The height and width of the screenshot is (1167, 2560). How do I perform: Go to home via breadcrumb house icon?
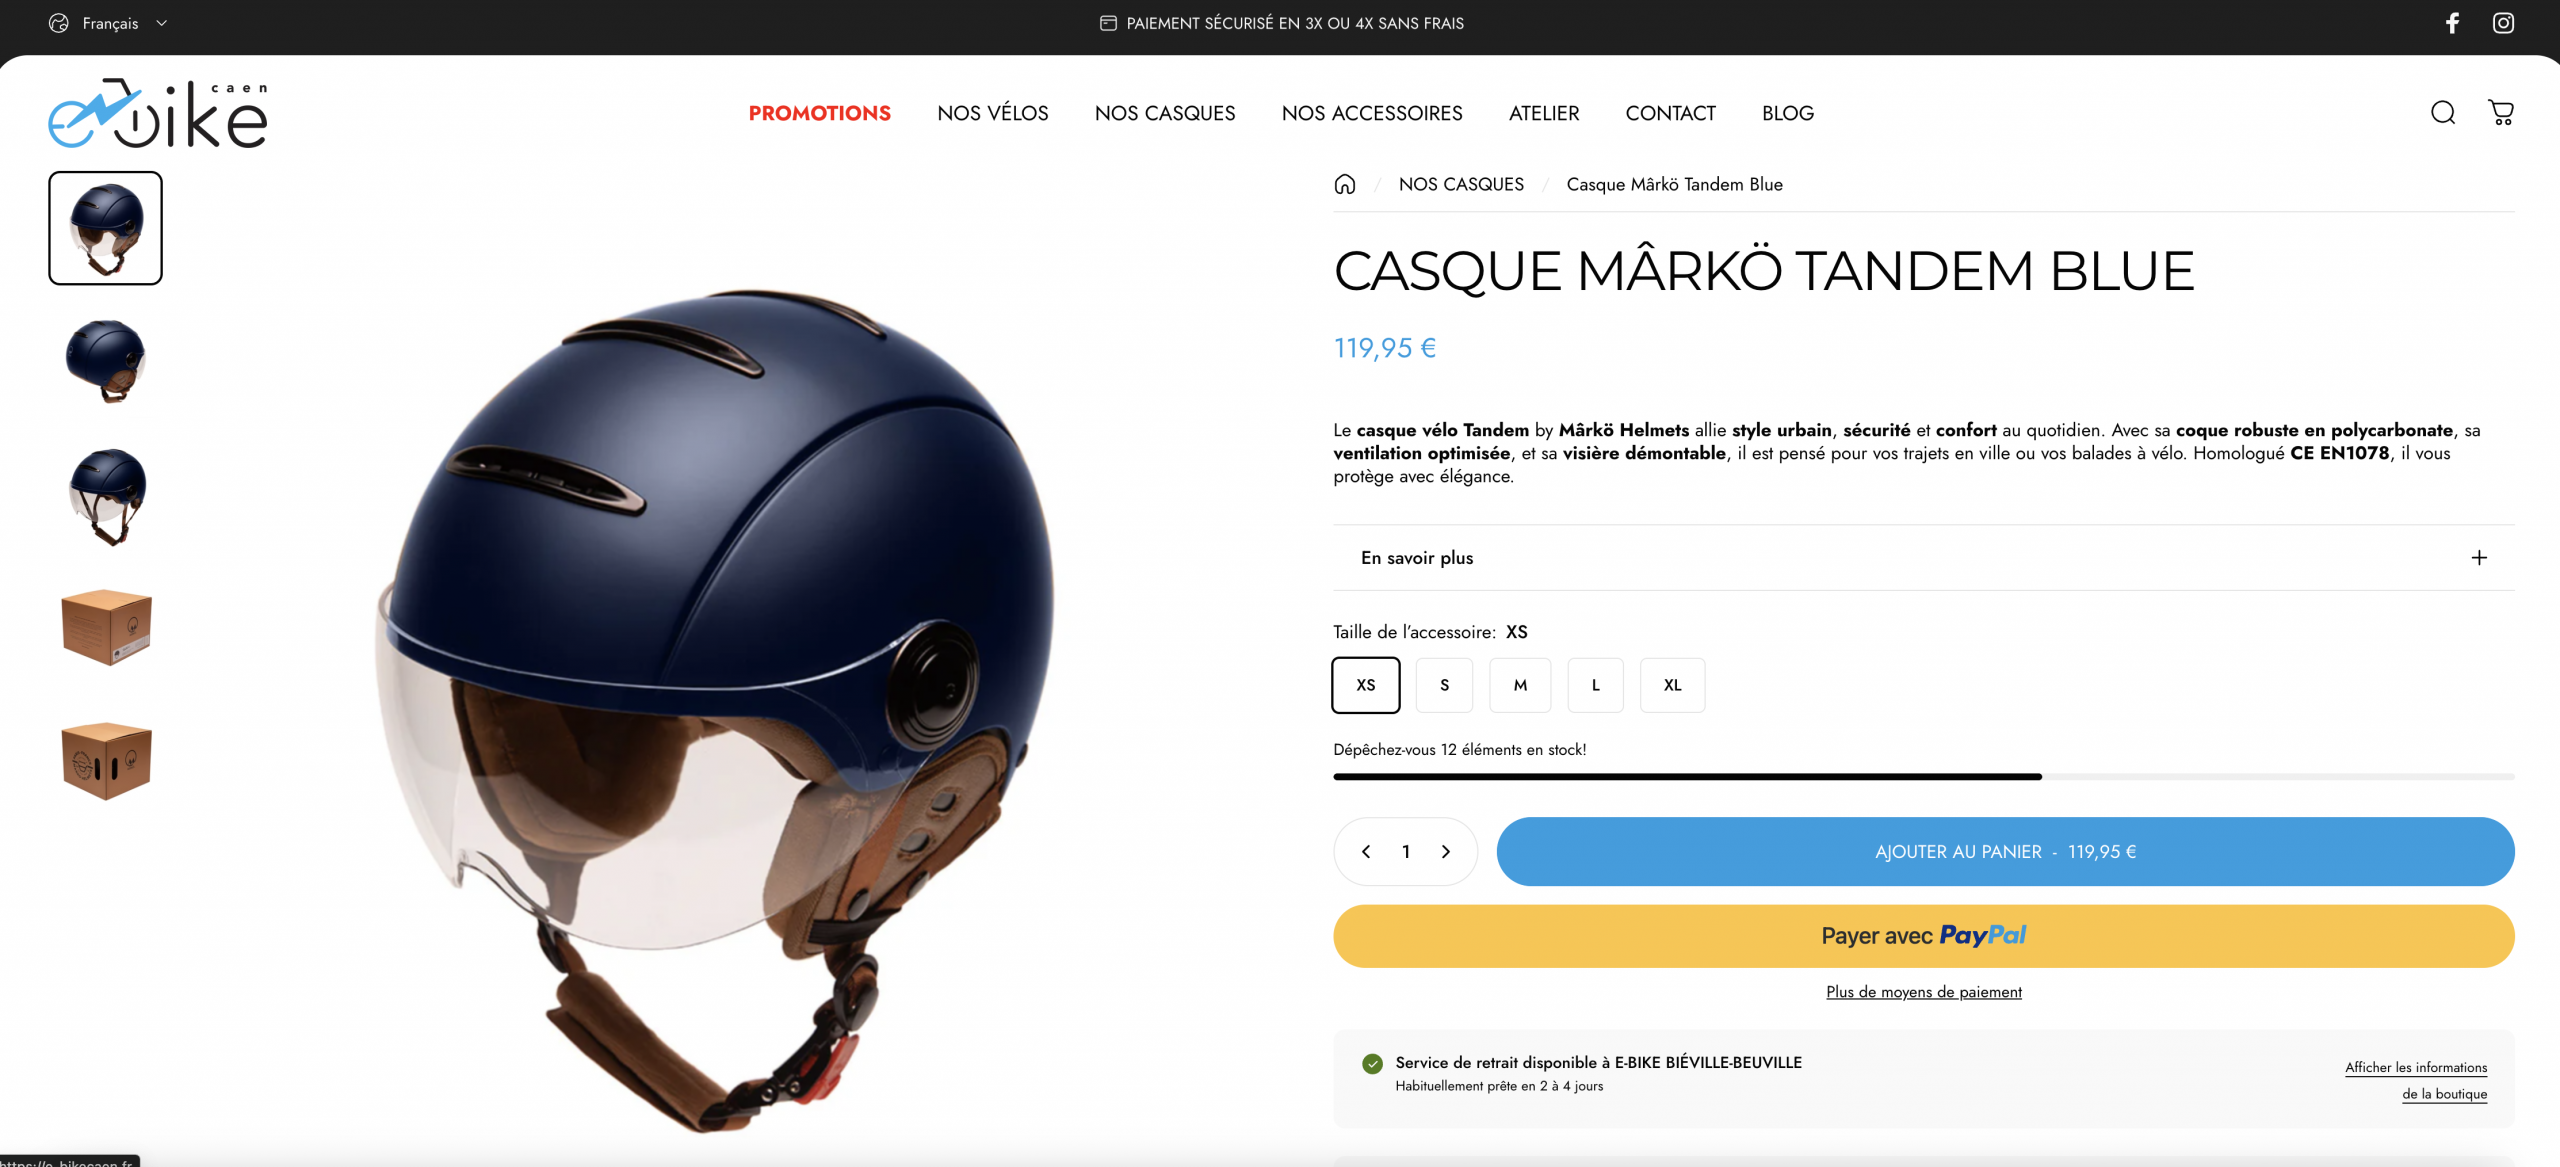click(x=1345, y=184)
